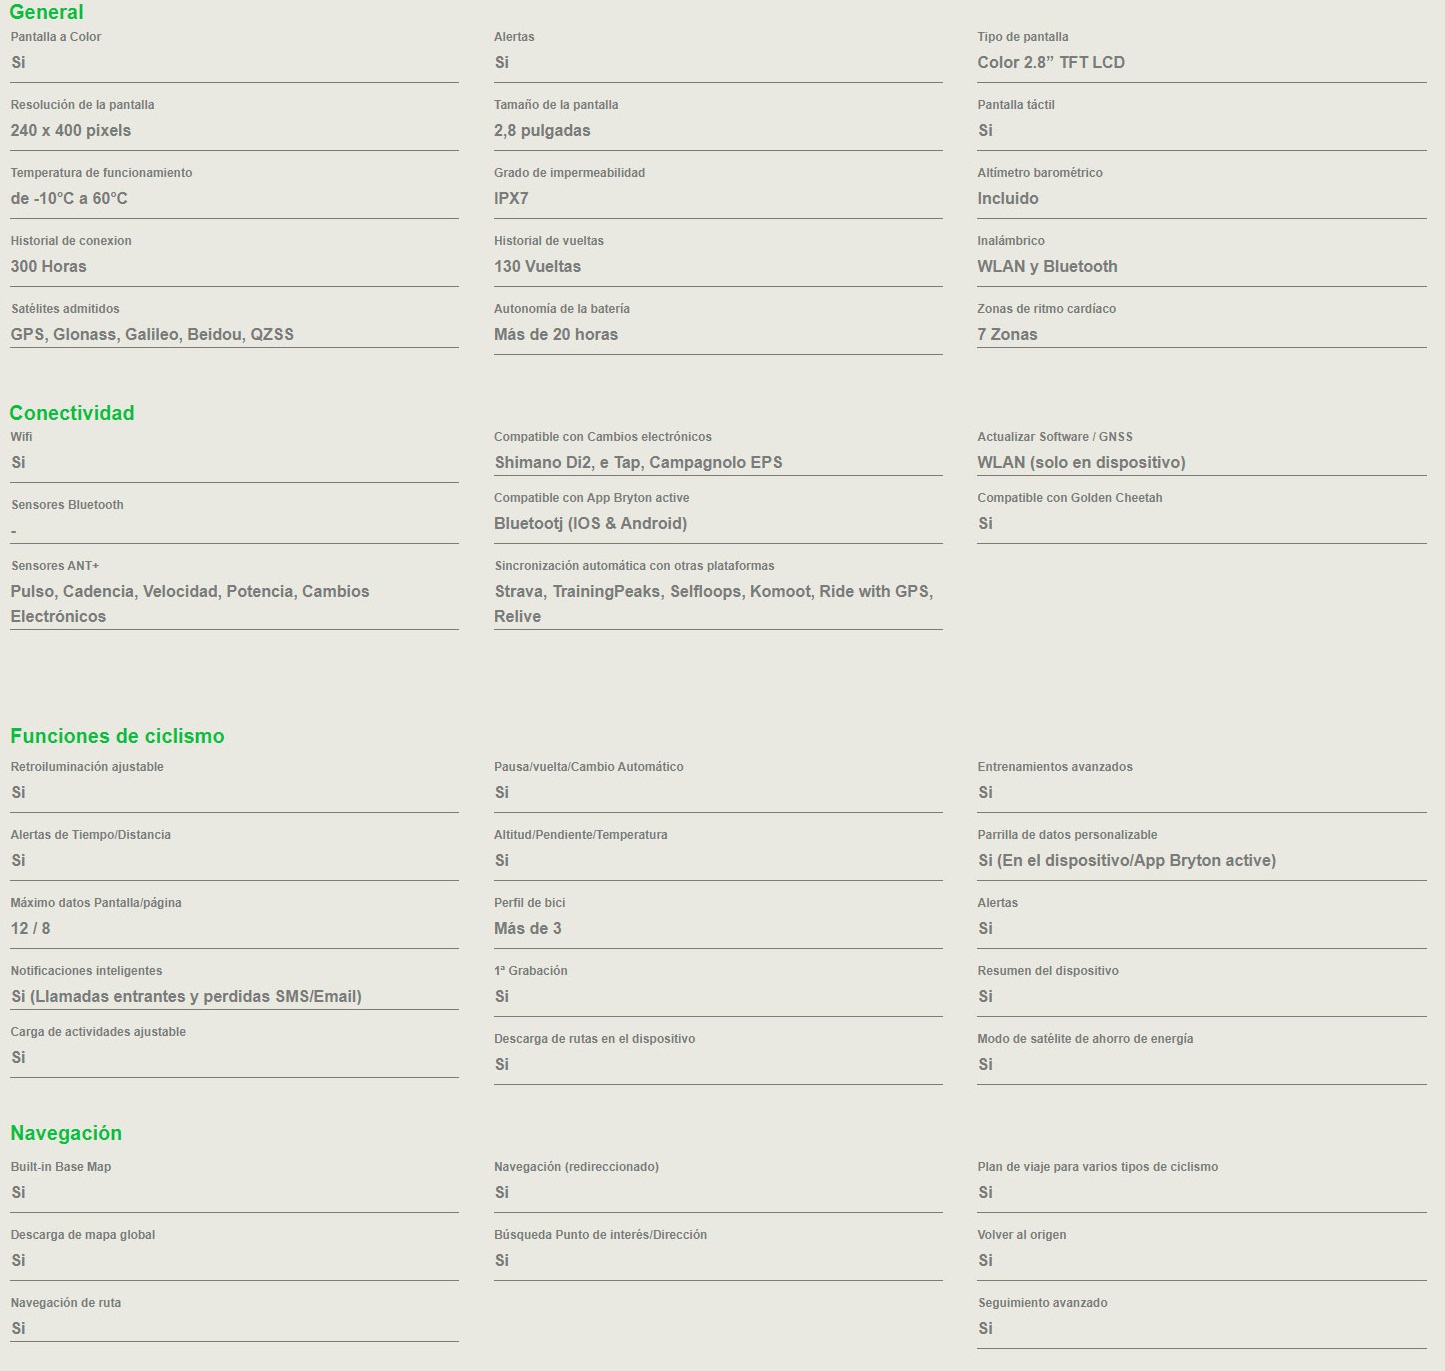Select the GPS, Glonass, Galileo satellites text
The width and height of the screenshot is (1445, 1371).
click(x=152, y=334)
